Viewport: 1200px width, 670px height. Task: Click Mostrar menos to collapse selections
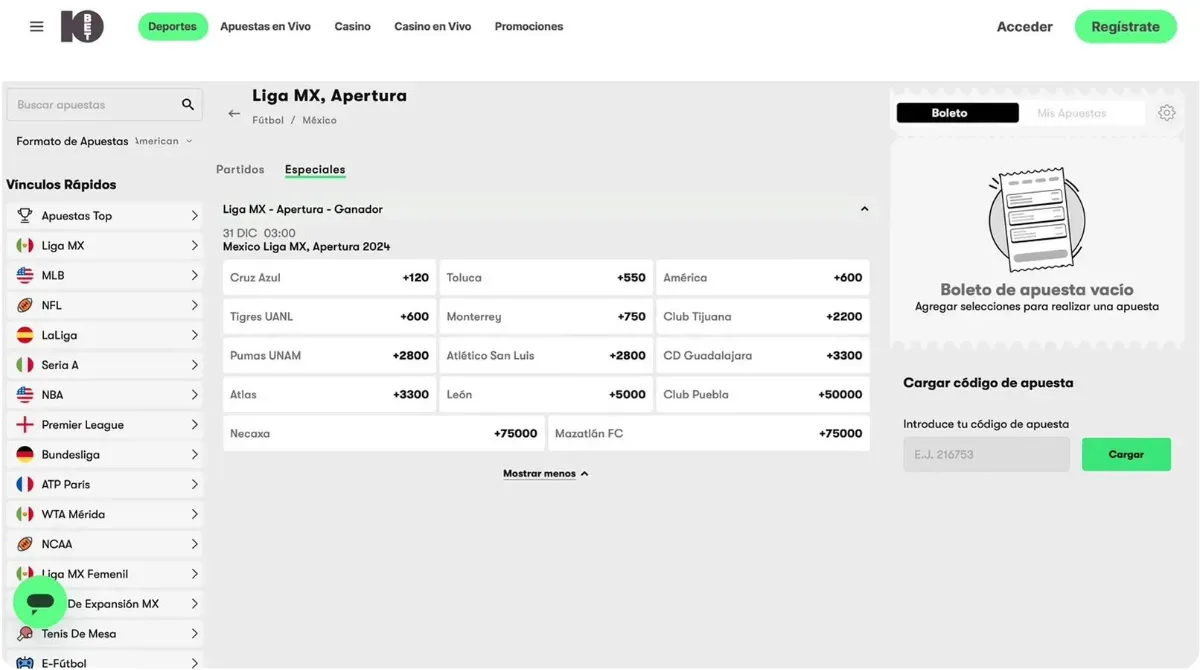[x=546, y=474]
